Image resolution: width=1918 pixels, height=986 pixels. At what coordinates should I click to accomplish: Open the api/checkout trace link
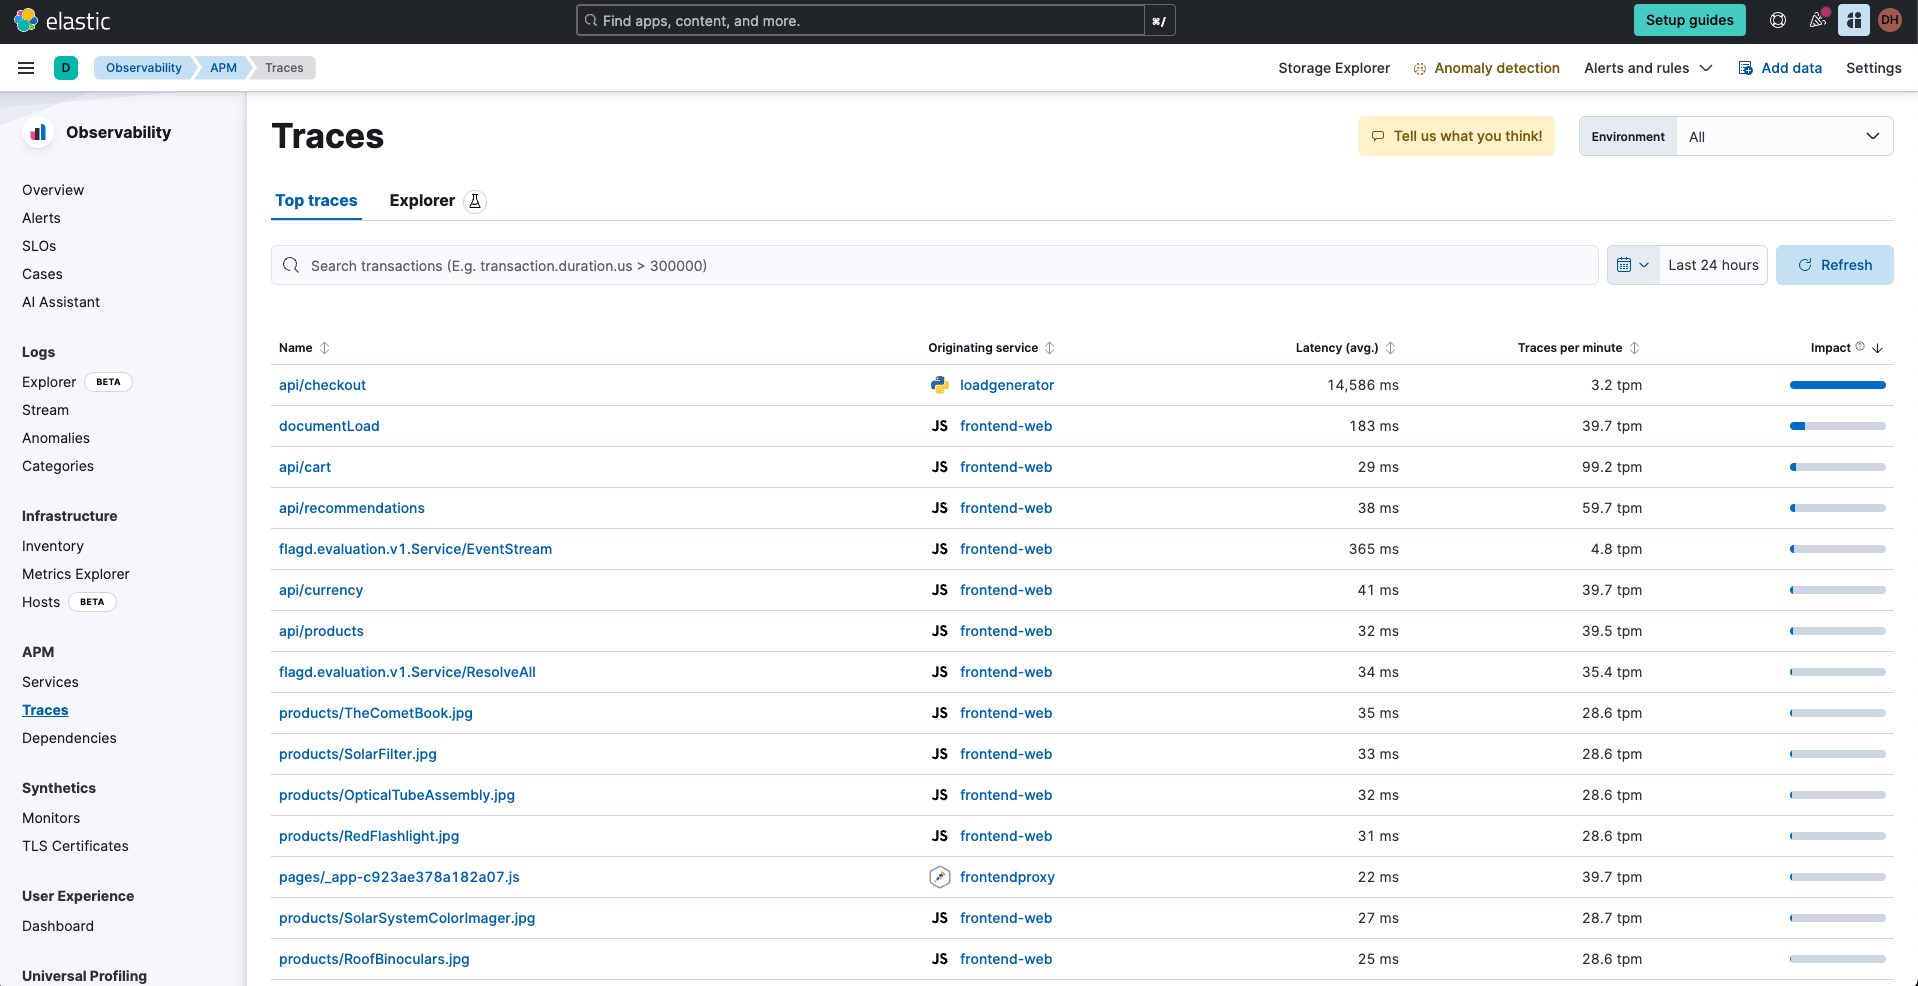pos(322,385)
